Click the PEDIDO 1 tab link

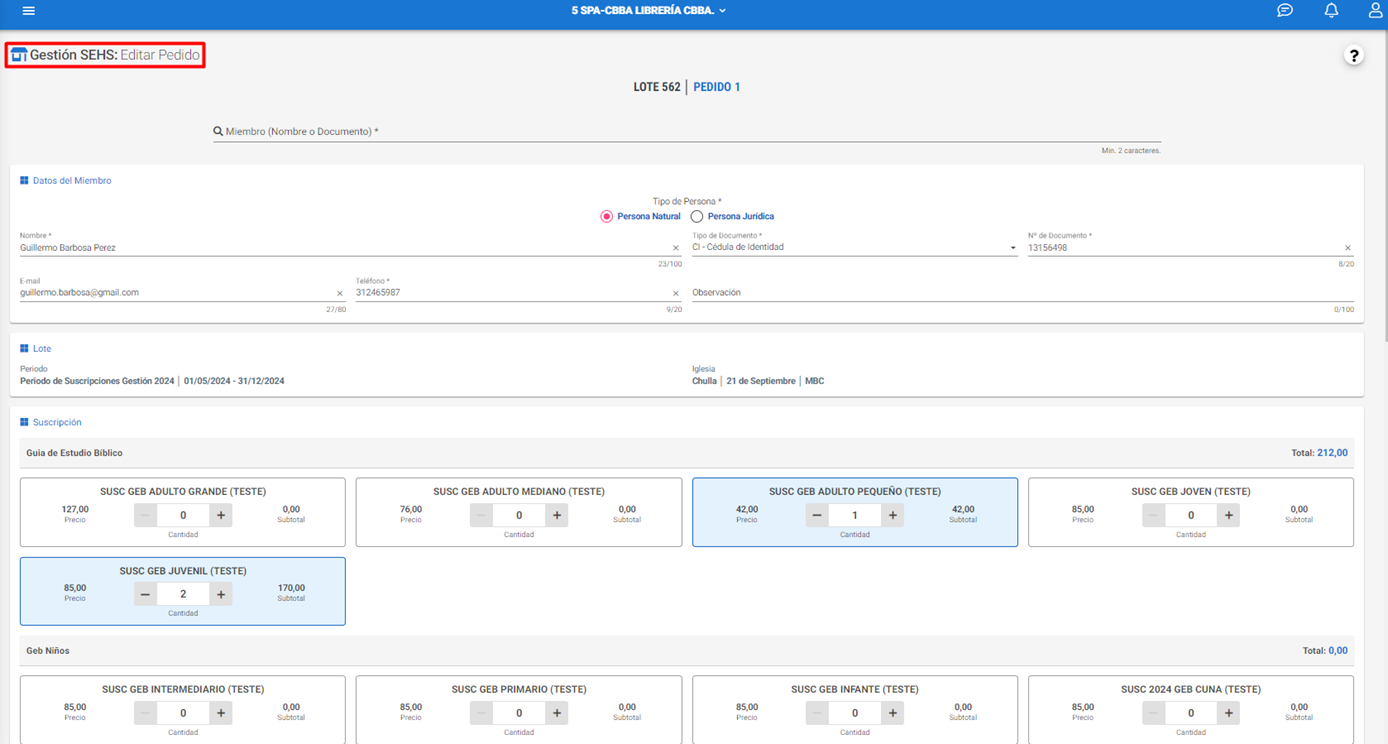click(717, 87)
